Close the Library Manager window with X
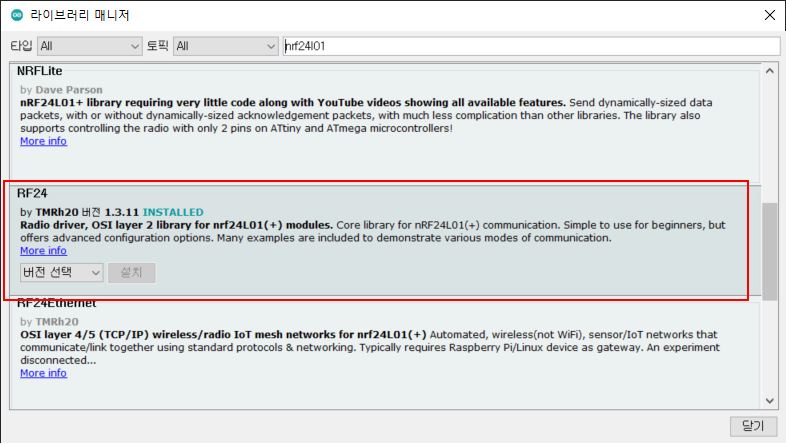This screenshot has width=786, height=444. pos(770,15)
